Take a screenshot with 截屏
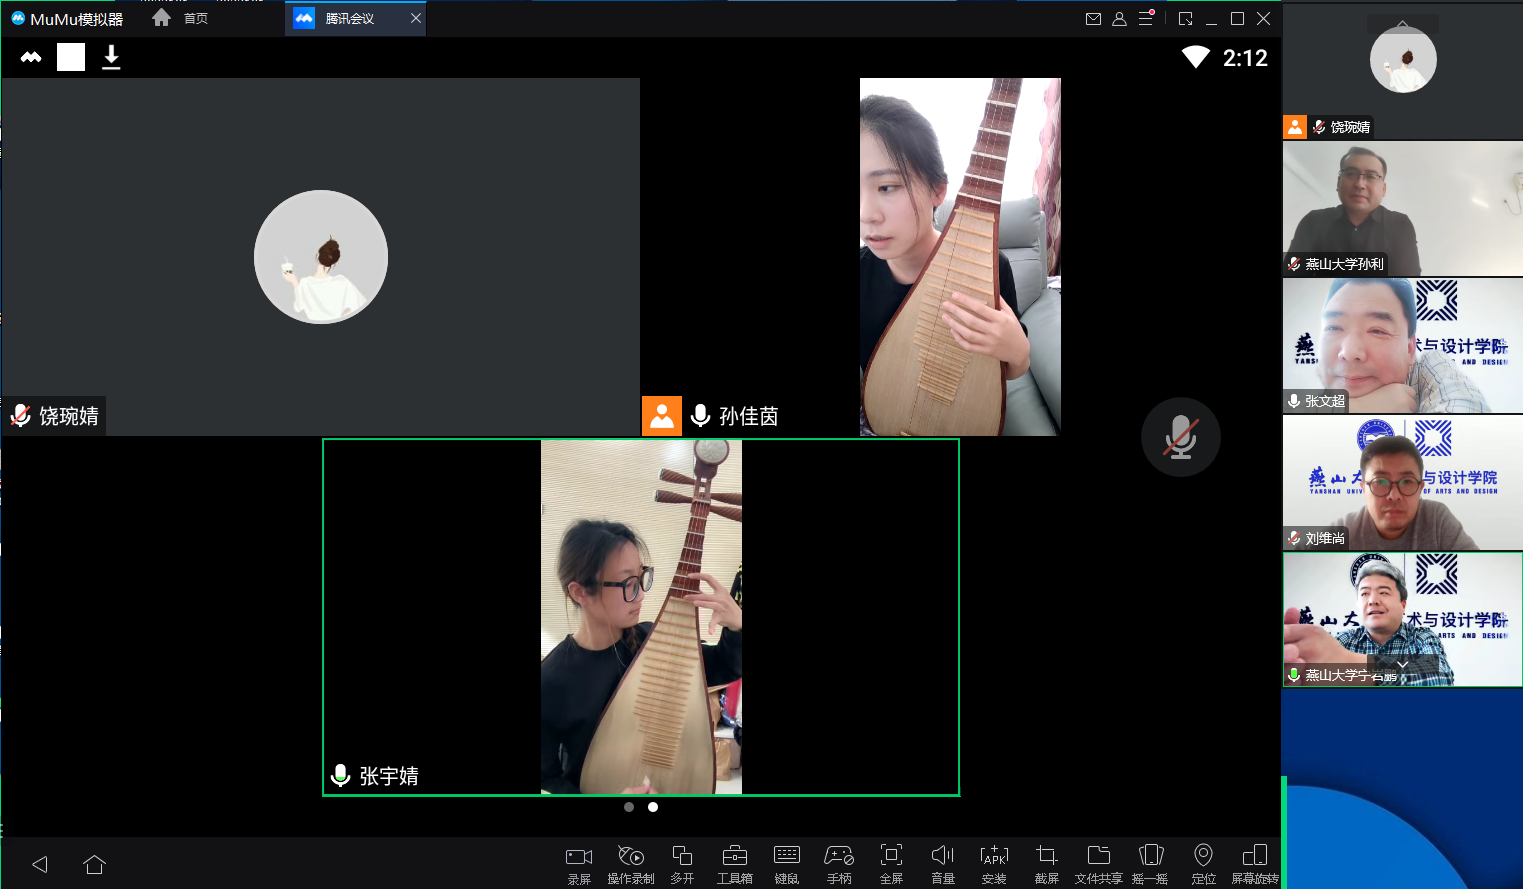The height and width of the screenshot is (889, 1523). coord(1046,857)
